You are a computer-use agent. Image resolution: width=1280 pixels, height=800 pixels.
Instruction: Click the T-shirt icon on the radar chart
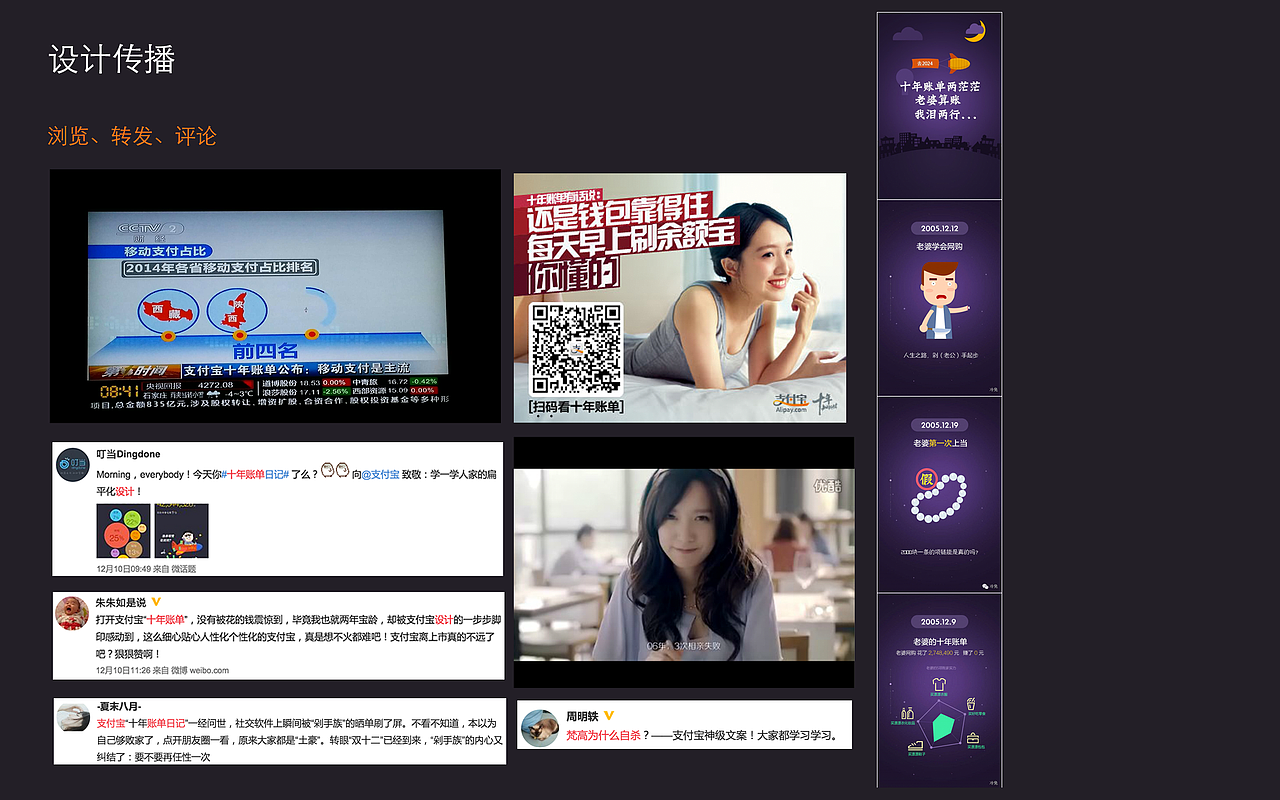coord(938,685)
